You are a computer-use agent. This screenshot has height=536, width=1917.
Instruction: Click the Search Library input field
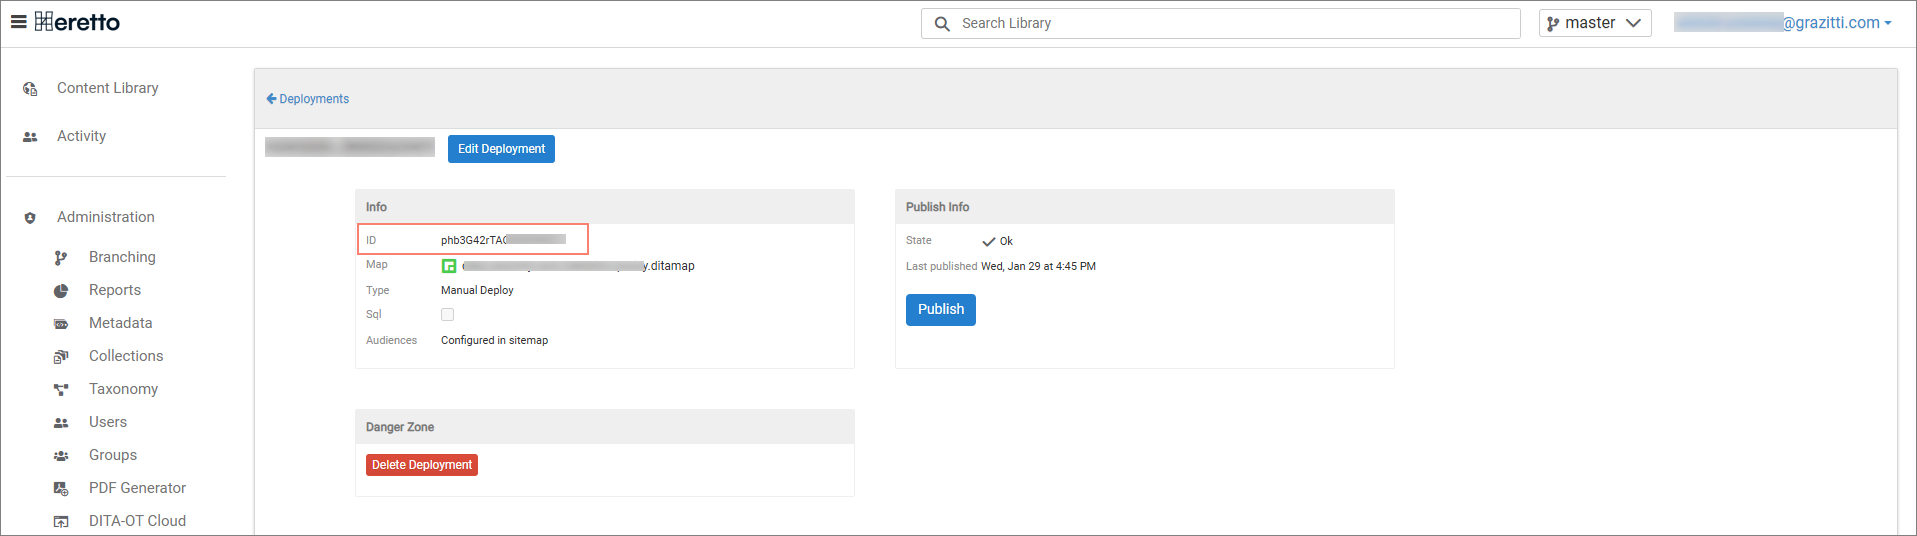pyautogui.click(x=1230, y=24)
